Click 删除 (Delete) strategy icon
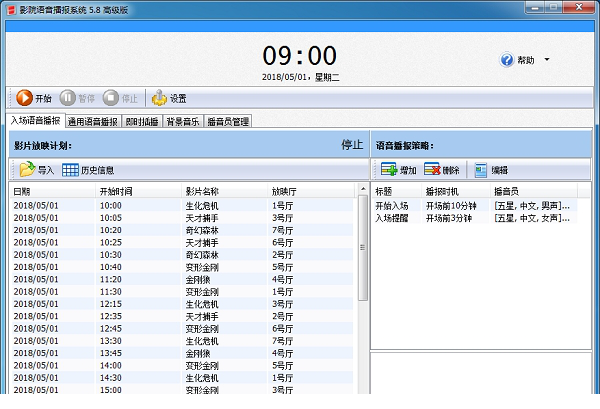This screenshot has width=600, height=409. [x=432, y=170]
